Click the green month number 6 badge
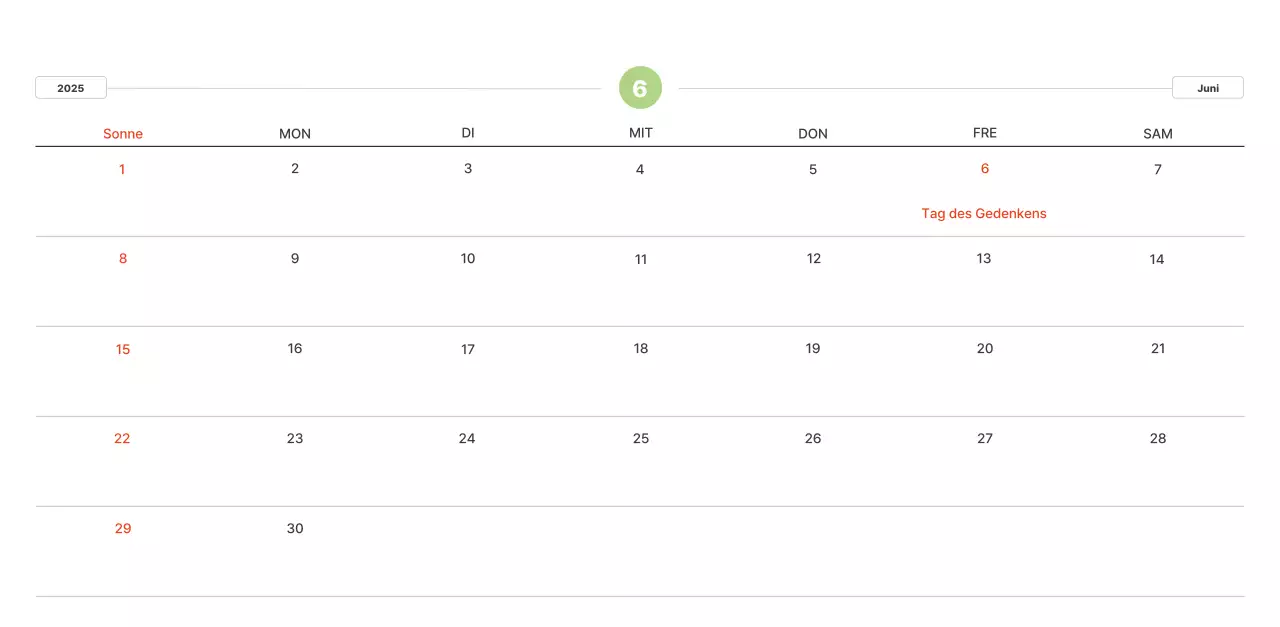The image size is (1280, 627). 640,88
